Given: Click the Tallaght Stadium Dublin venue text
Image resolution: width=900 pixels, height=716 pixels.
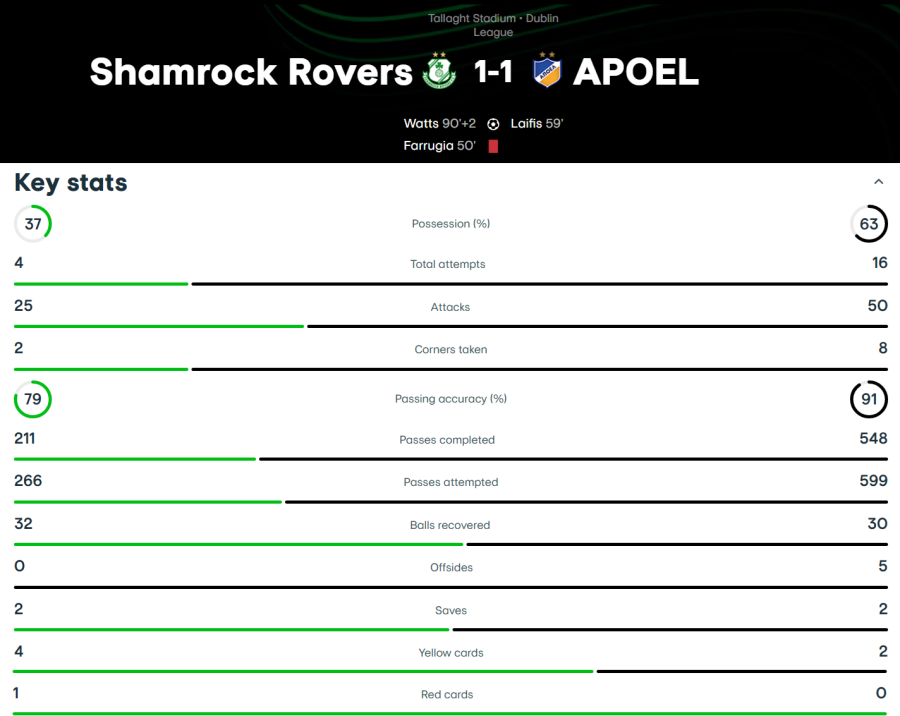Looking at the screenshot, I should (x=493, y=18).
